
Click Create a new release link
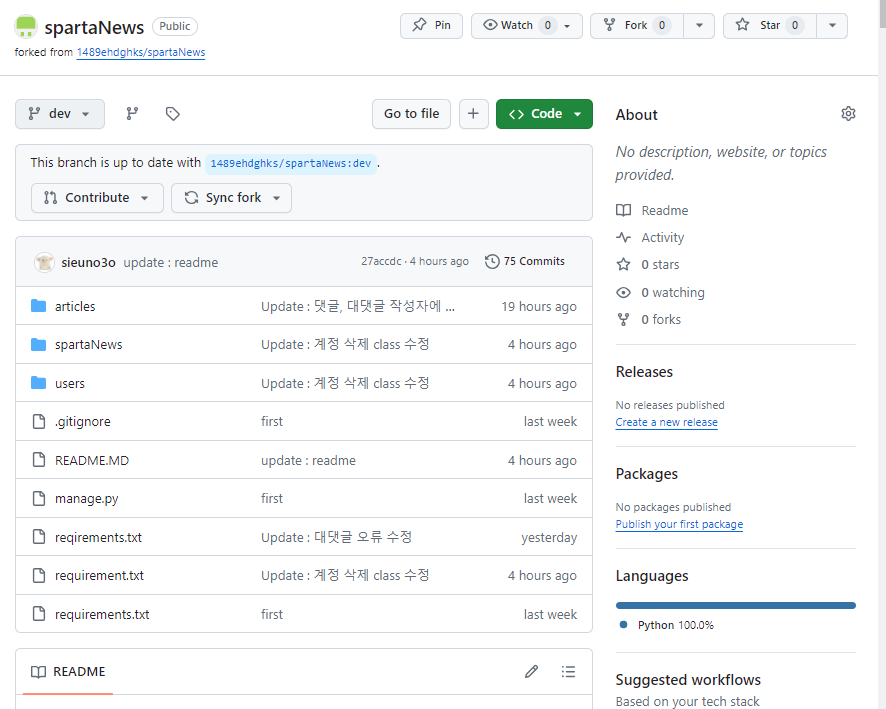(666, 422)
